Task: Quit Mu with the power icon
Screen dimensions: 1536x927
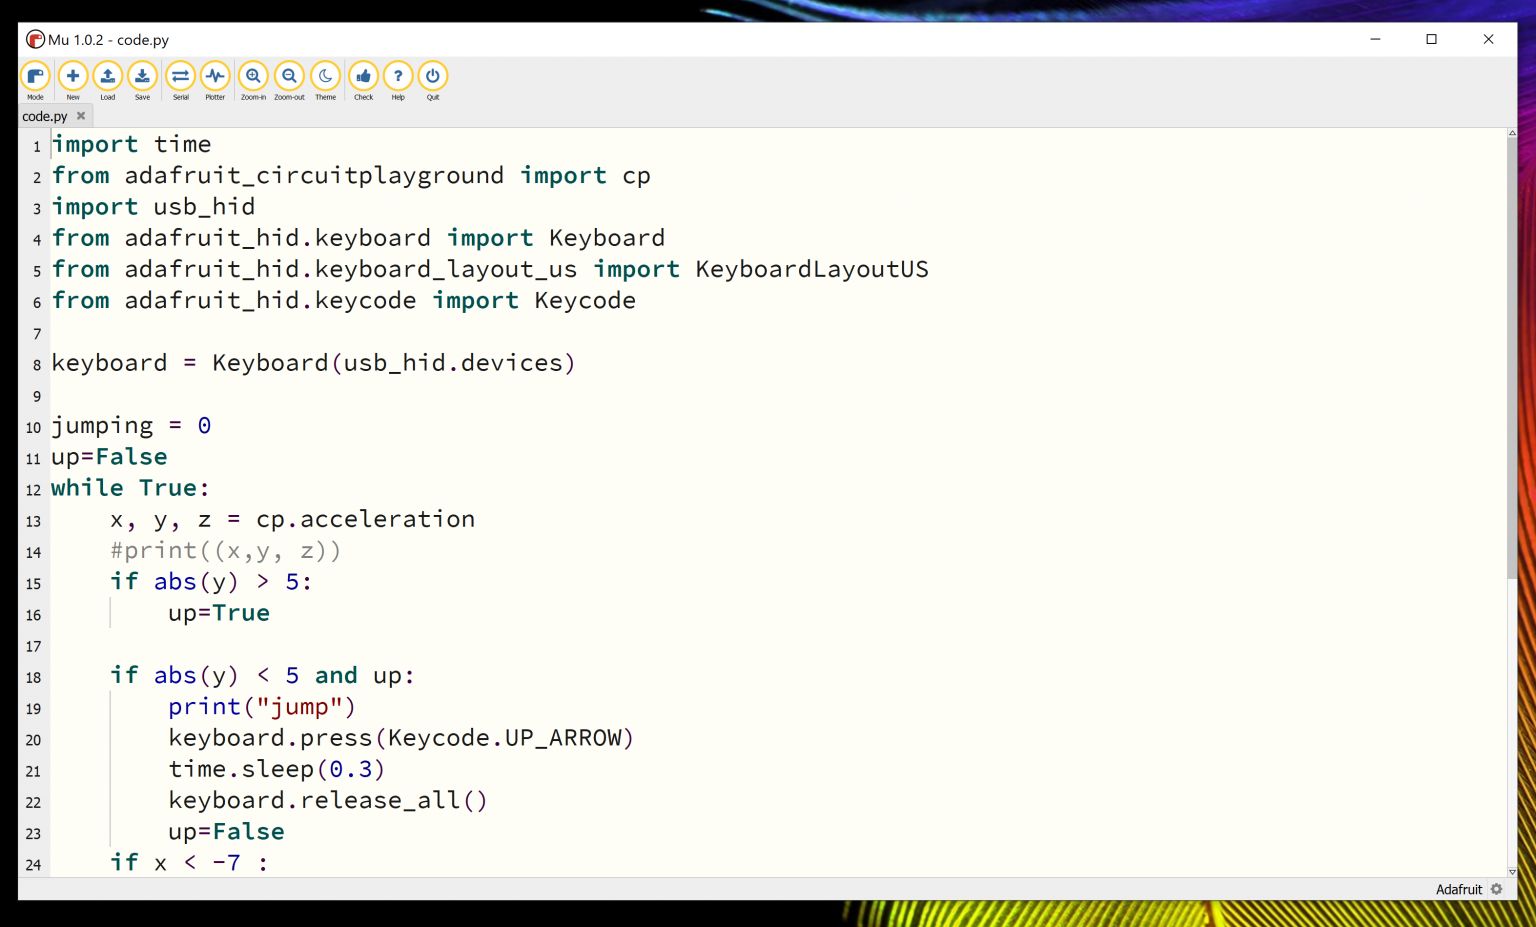Action: pyautogui.click(x=433, y=79)
